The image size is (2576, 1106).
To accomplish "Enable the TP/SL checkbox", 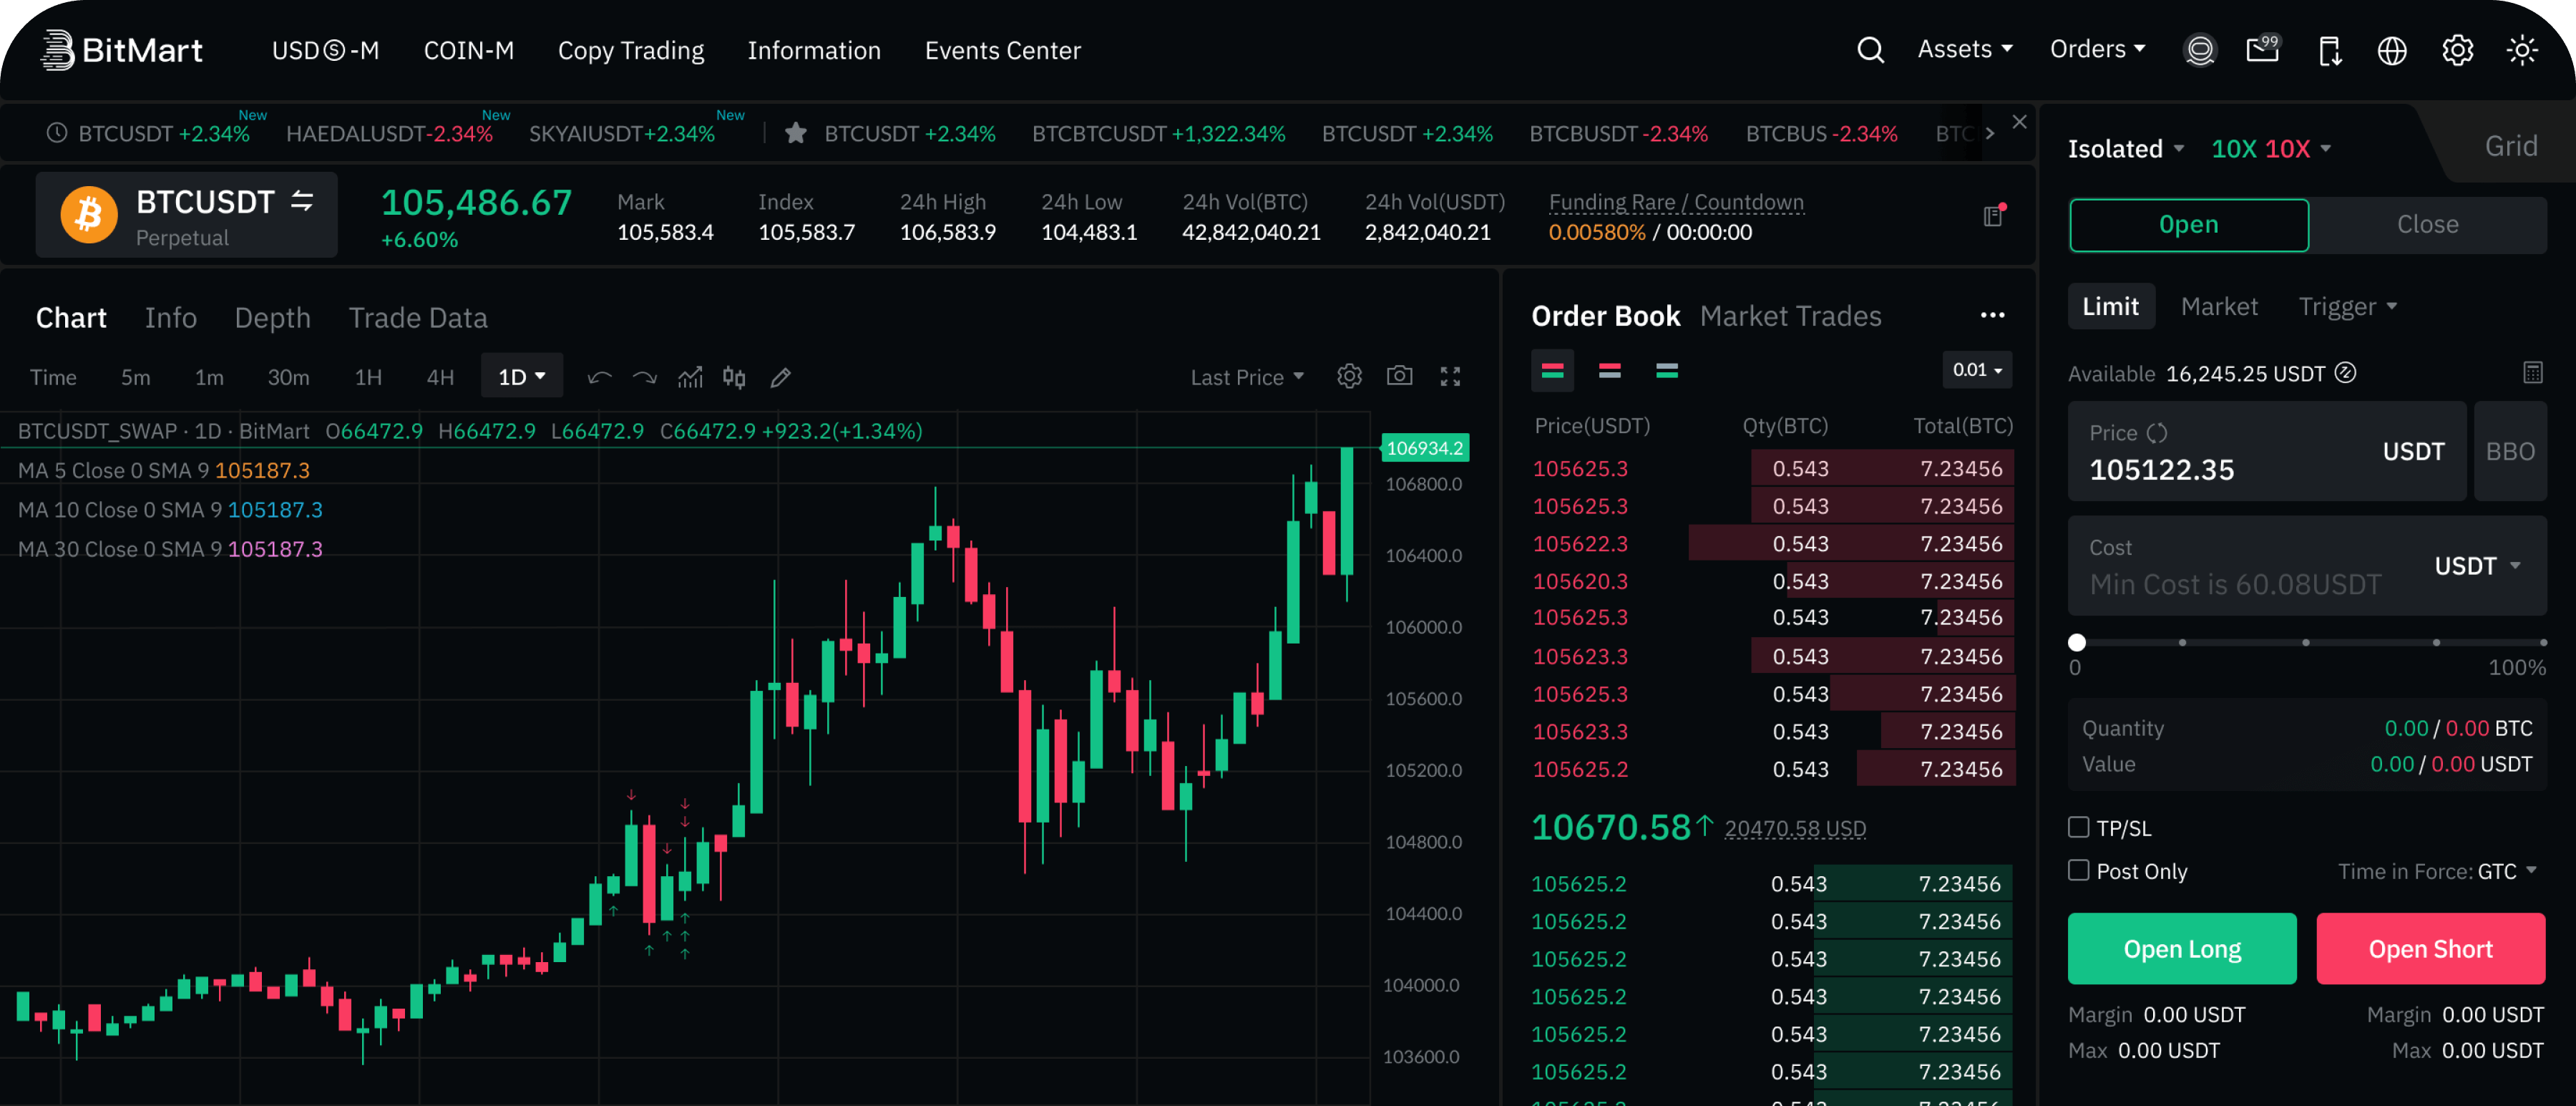I will (2078, 827).
